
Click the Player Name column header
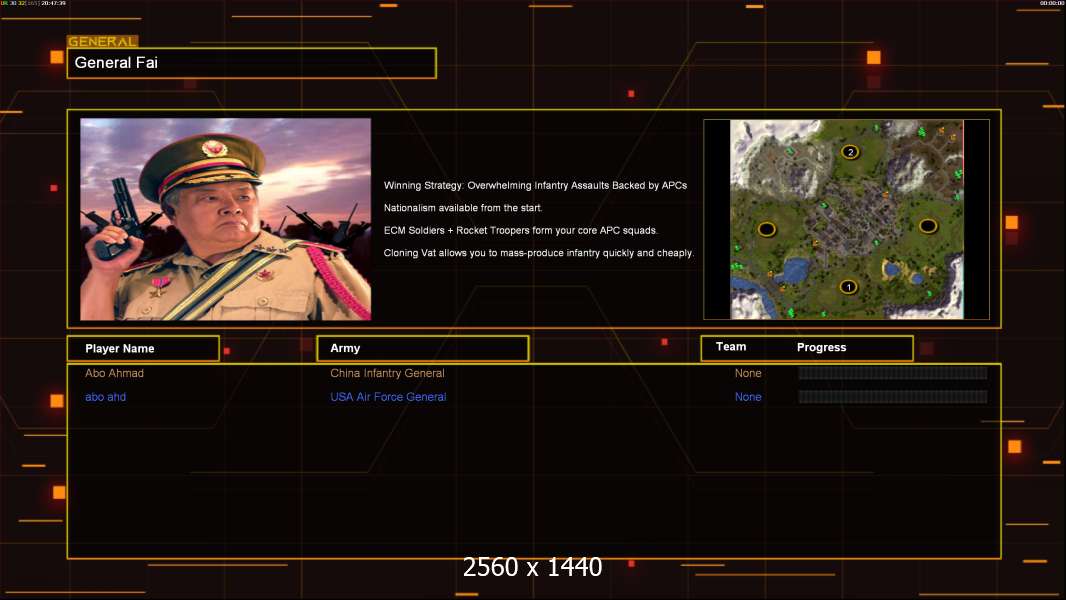coord(143,349)
